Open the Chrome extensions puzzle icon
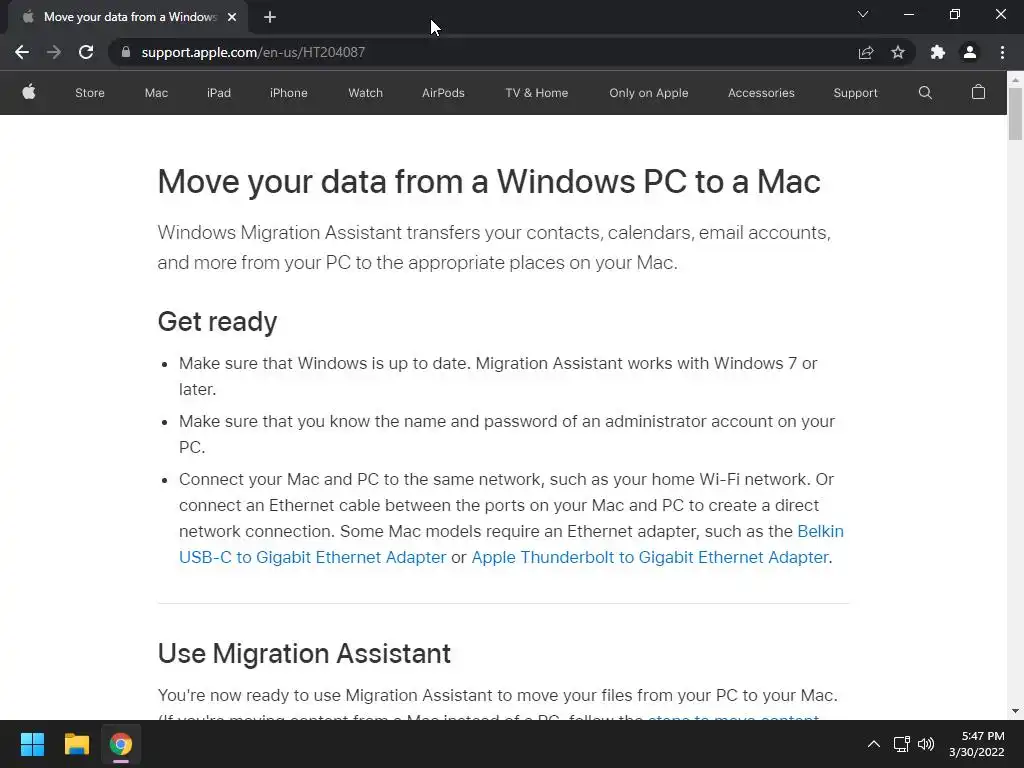 click(x=938, y=52)
